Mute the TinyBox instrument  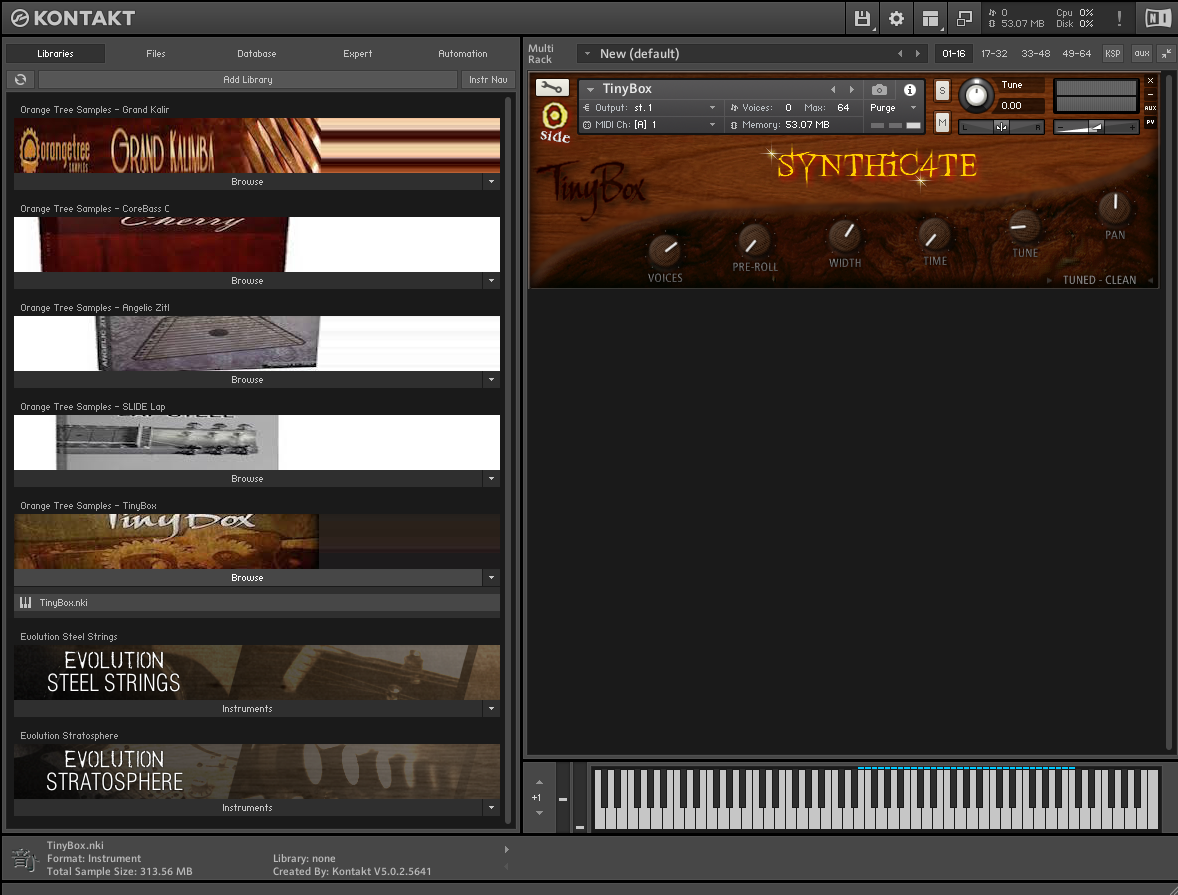point(942,122)
